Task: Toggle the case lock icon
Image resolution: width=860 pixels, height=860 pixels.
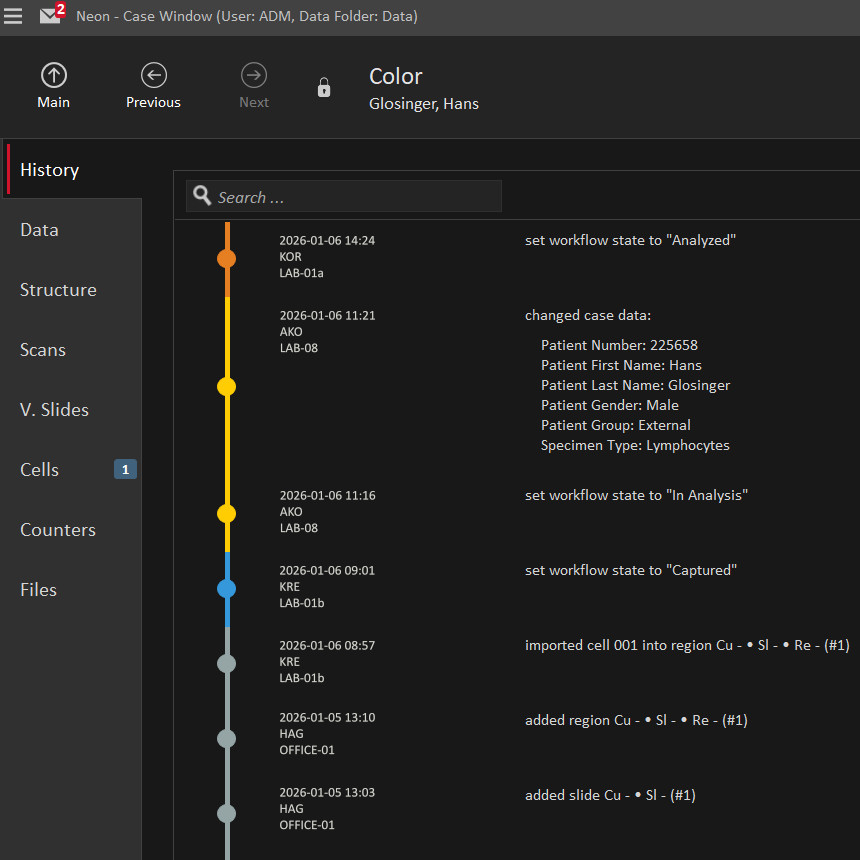Action: click(x=324, y=88)
